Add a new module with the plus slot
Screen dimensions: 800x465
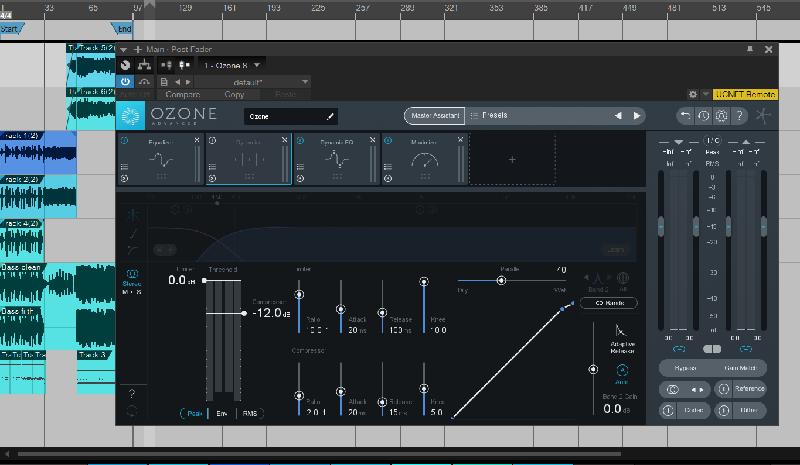pos(512,160)
